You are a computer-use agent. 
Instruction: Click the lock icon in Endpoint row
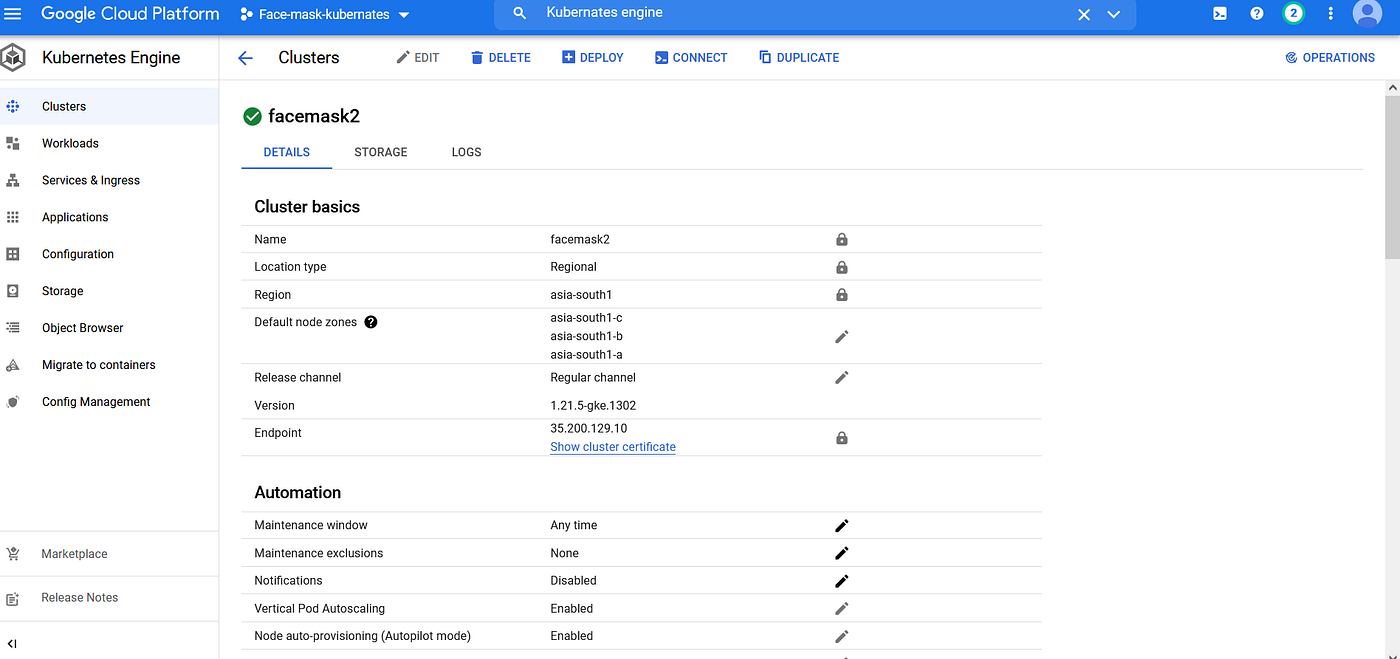pyautogui.click(x=842, y=438)
